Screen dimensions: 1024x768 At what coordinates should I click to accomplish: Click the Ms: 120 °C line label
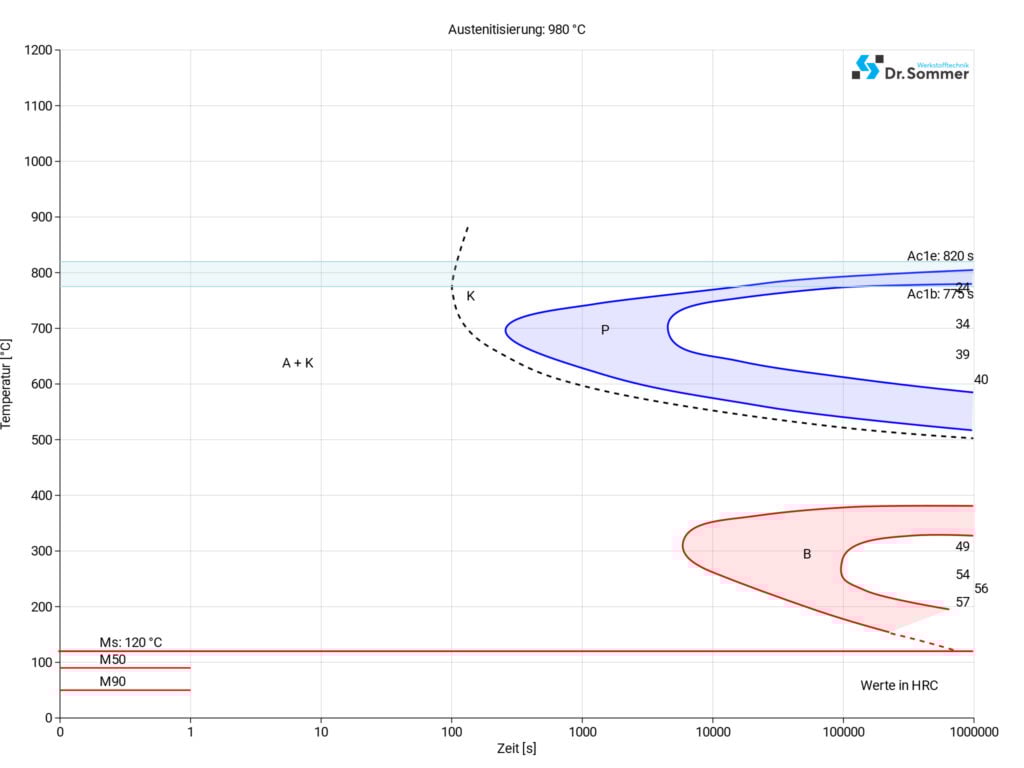pos(130,642)
